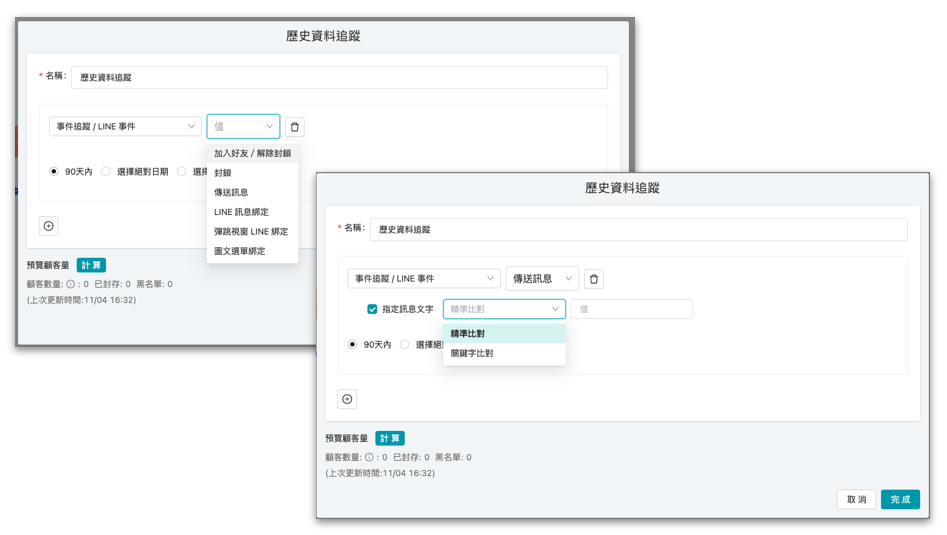Choose LINE 訊息綁定 option
This screenshot has width=947, height=535.
click(x=252, y=212)
